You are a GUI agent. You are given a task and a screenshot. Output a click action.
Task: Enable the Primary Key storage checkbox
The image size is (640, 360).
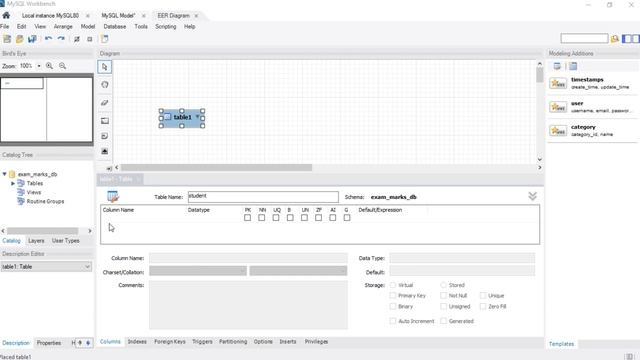point(393,296)
